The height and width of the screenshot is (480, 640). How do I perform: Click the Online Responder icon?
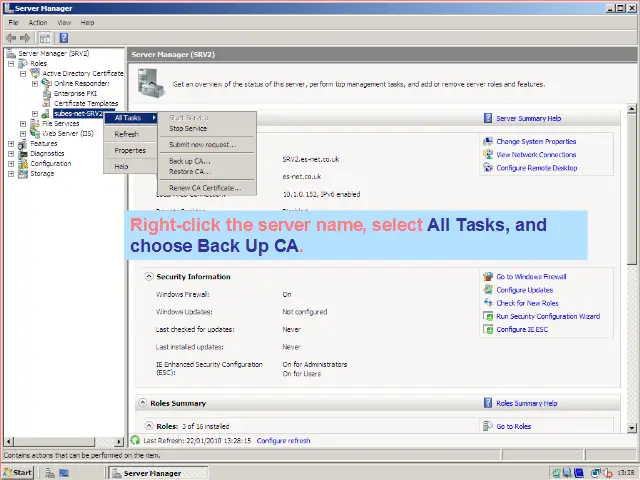[x=47, y=83]
